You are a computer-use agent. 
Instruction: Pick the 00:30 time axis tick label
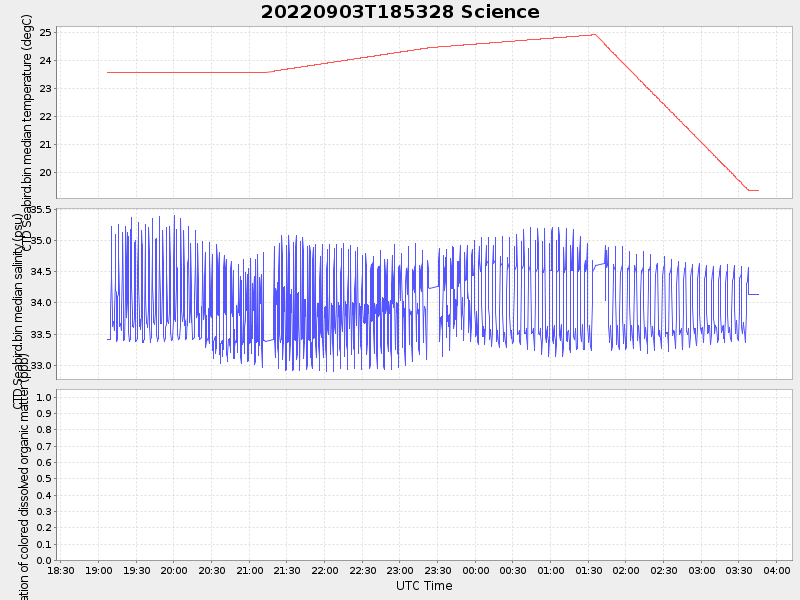[513, 570]
